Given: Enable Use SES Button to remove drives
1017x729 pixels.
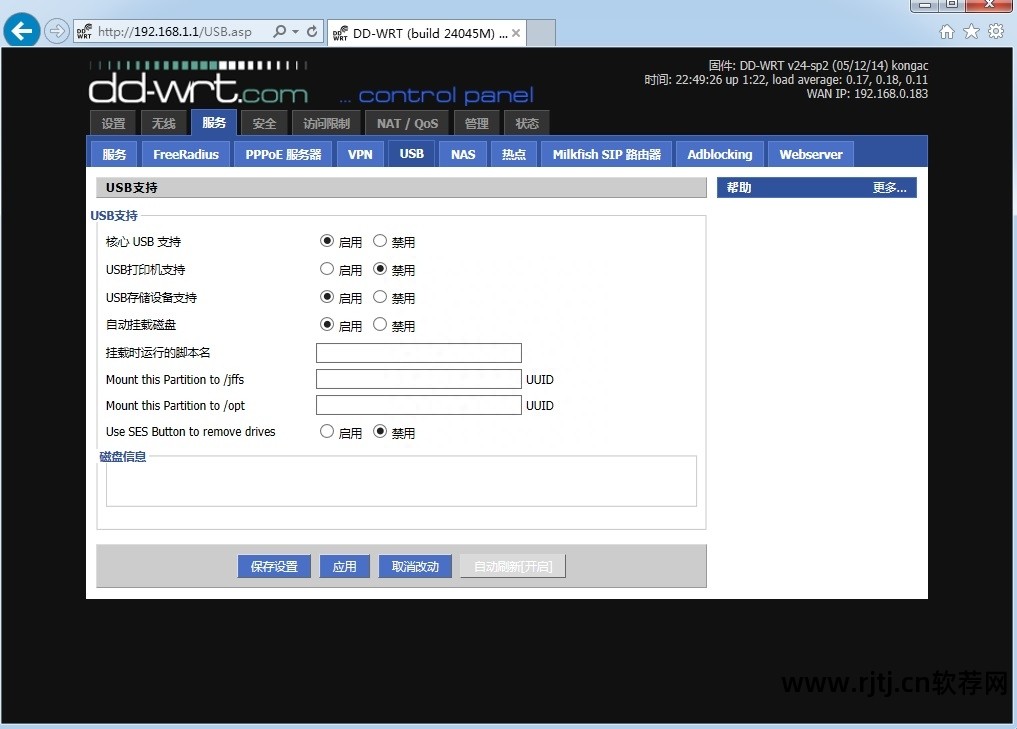Looking at the screenshot, I should pyautogui.click(x=327, y=431).
